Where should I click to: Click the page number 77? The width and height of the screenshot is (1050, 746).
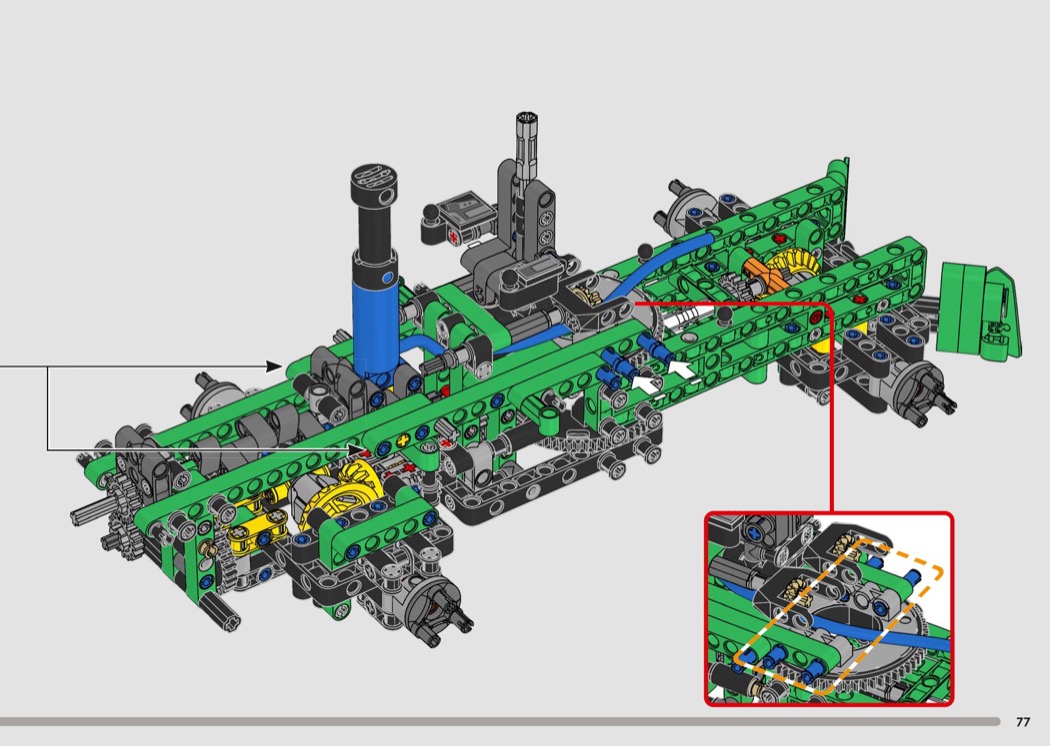tap(1022, 722)
